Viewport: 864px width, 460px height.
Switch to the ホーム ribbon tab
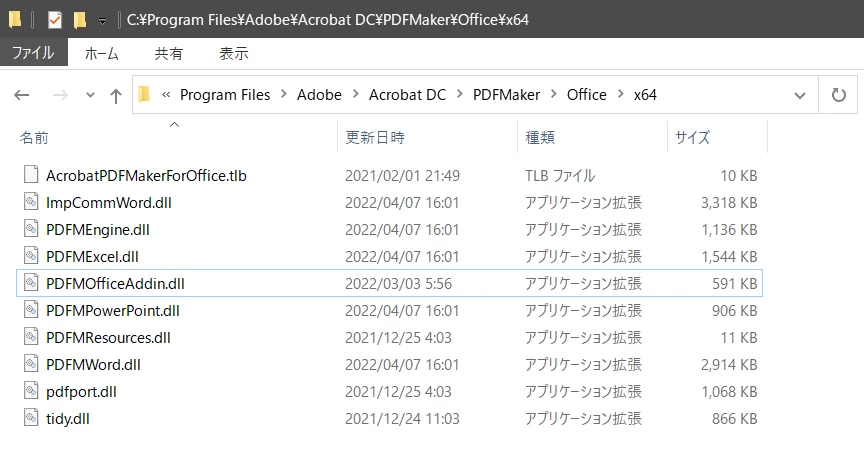coord(101,53)
